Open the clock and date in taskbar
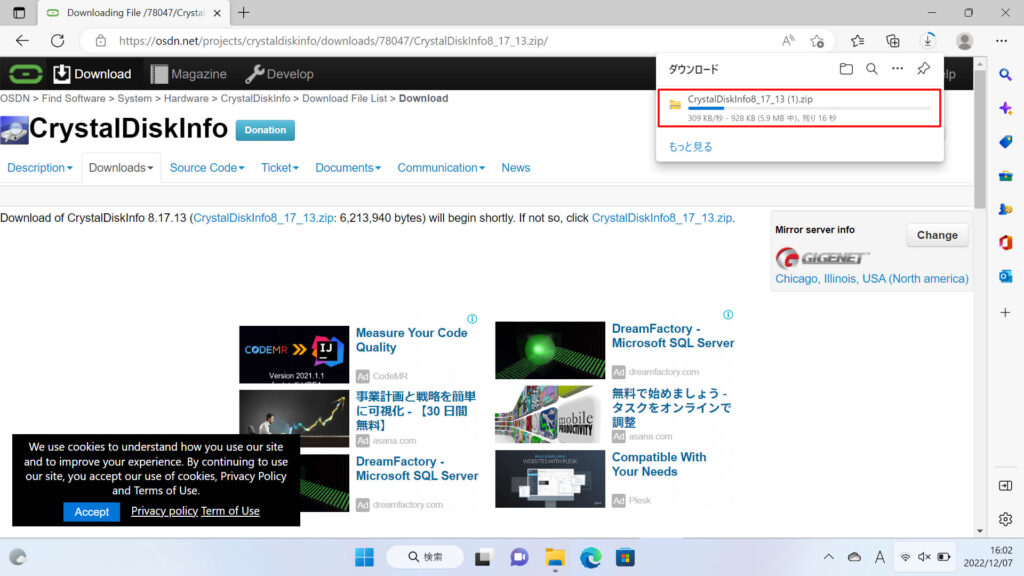This screenshot has width=1024, height=576. pos(987,556)
